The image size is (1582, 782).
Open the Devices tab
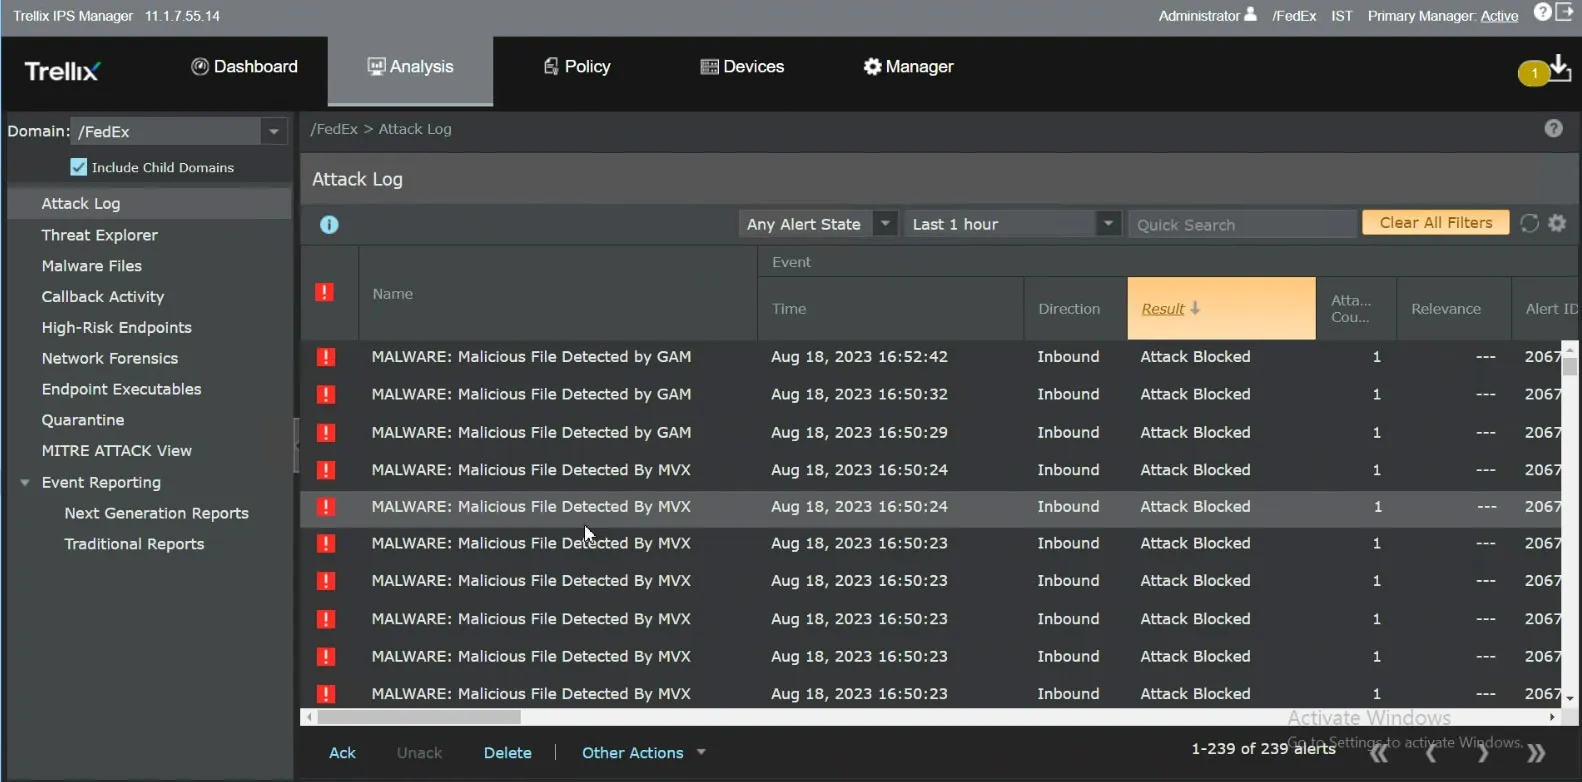coord(742,67)
